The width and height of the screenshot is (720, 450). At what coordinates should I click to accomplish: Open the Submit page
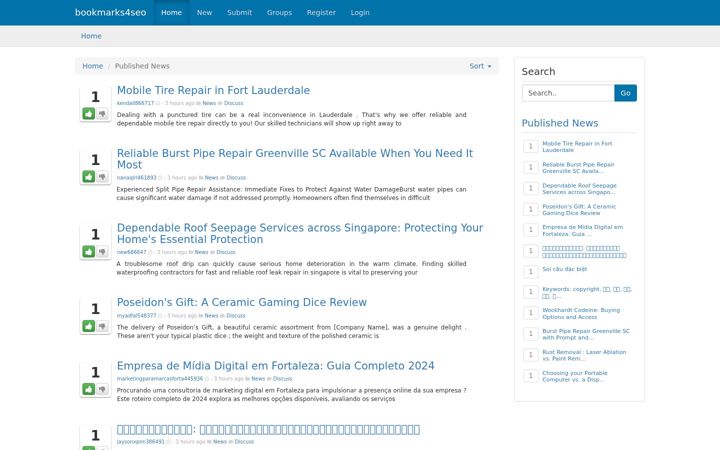239,12
